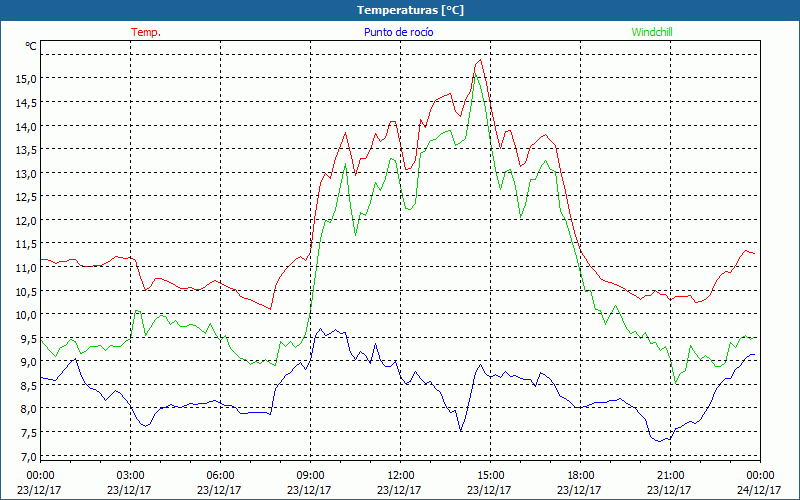Click the 9,5 y-axis value

(28, 338)
